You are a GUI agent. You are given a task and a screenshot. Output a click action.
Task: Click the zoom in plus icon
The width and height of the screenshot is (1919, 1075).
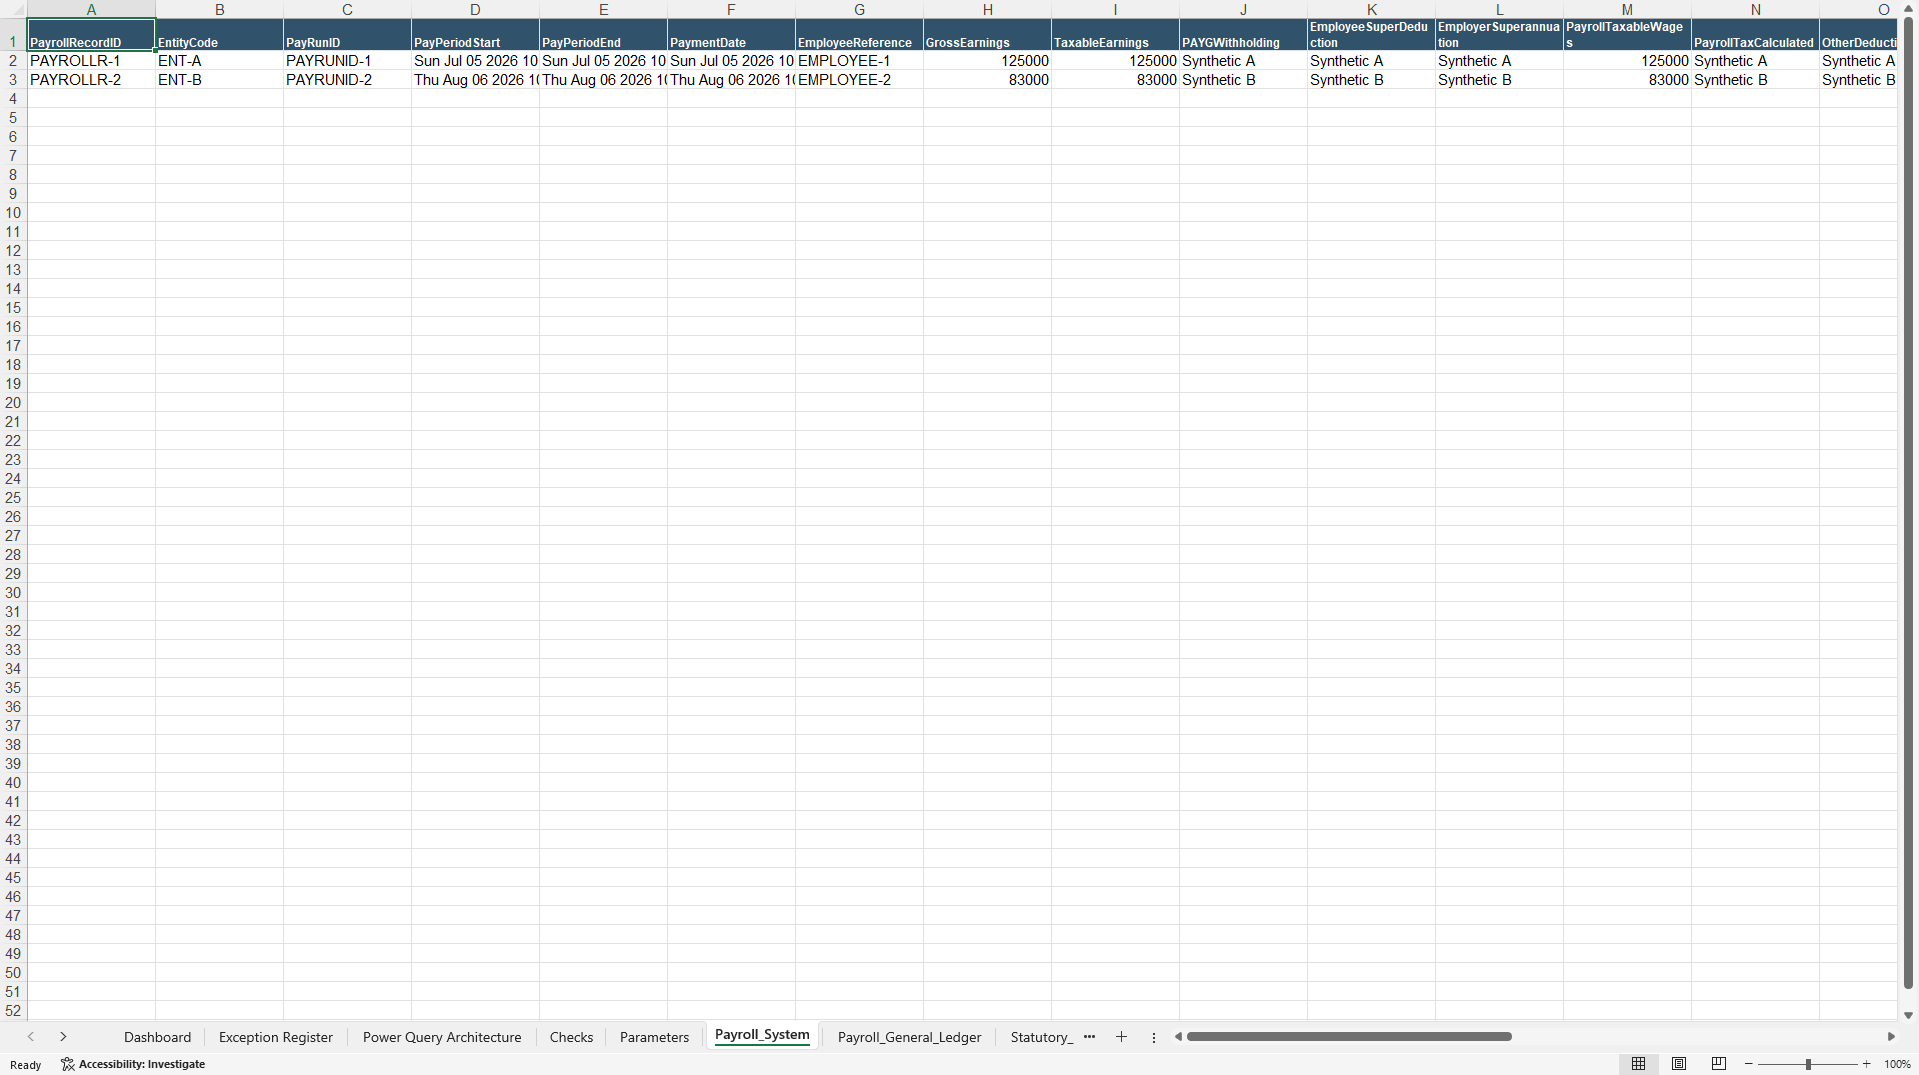coord(1867,1064)
